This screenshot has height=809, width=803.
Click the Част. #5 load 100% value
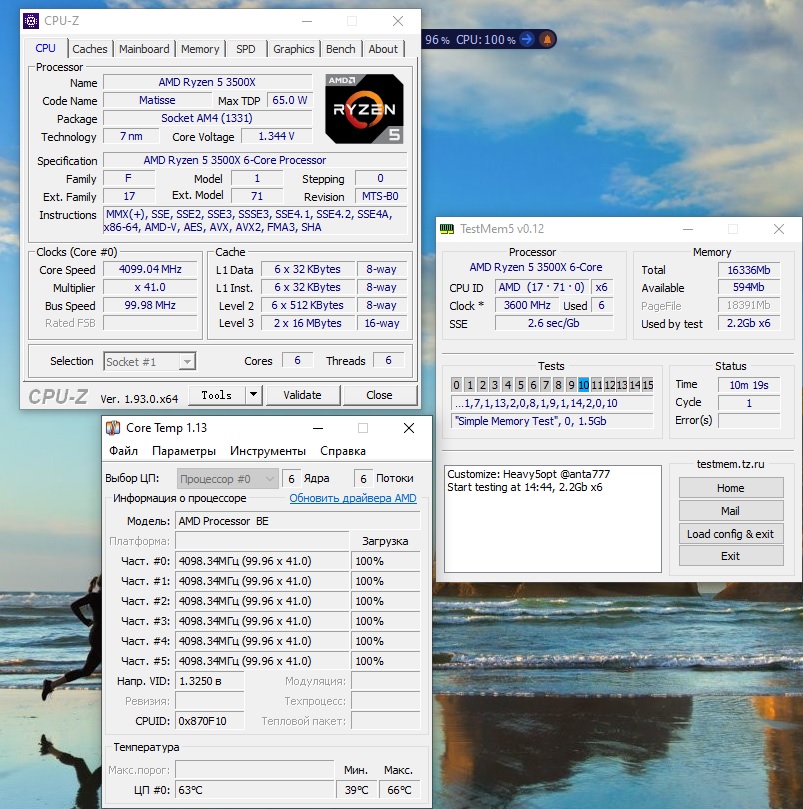click(386, 661)
